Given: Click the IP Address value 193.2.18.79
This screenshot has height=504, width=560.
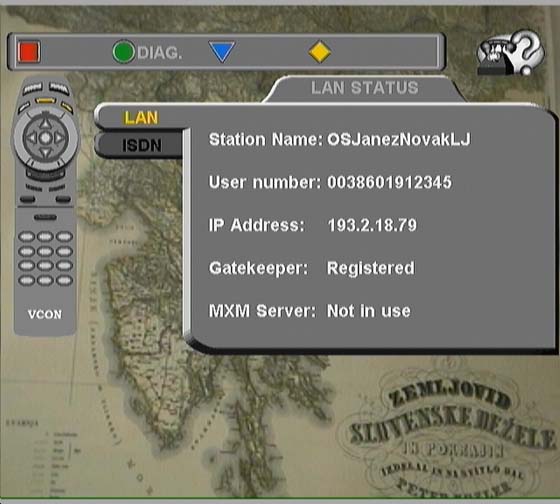Looking at the screenshot, I should click(372, 225).
